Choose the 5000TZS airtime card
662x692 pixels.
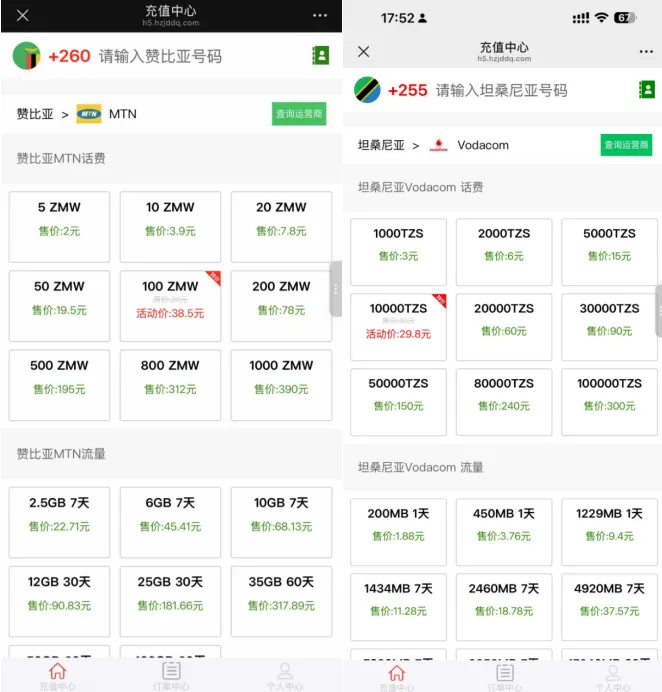[x=609, y=252]
